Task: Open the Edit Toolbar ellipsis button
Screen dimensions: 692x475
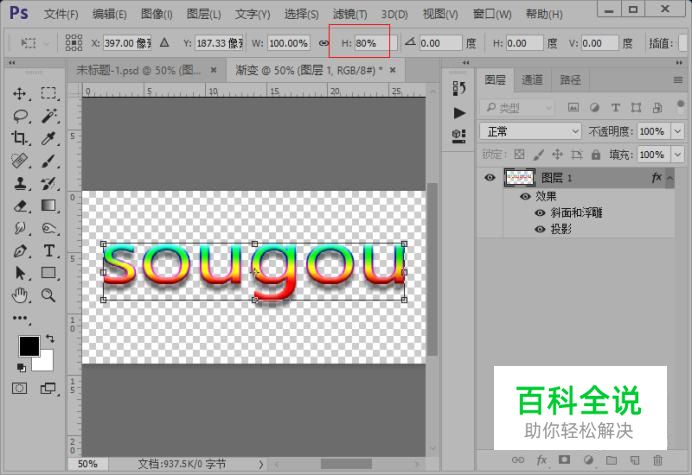Action: tap(20, 318)
